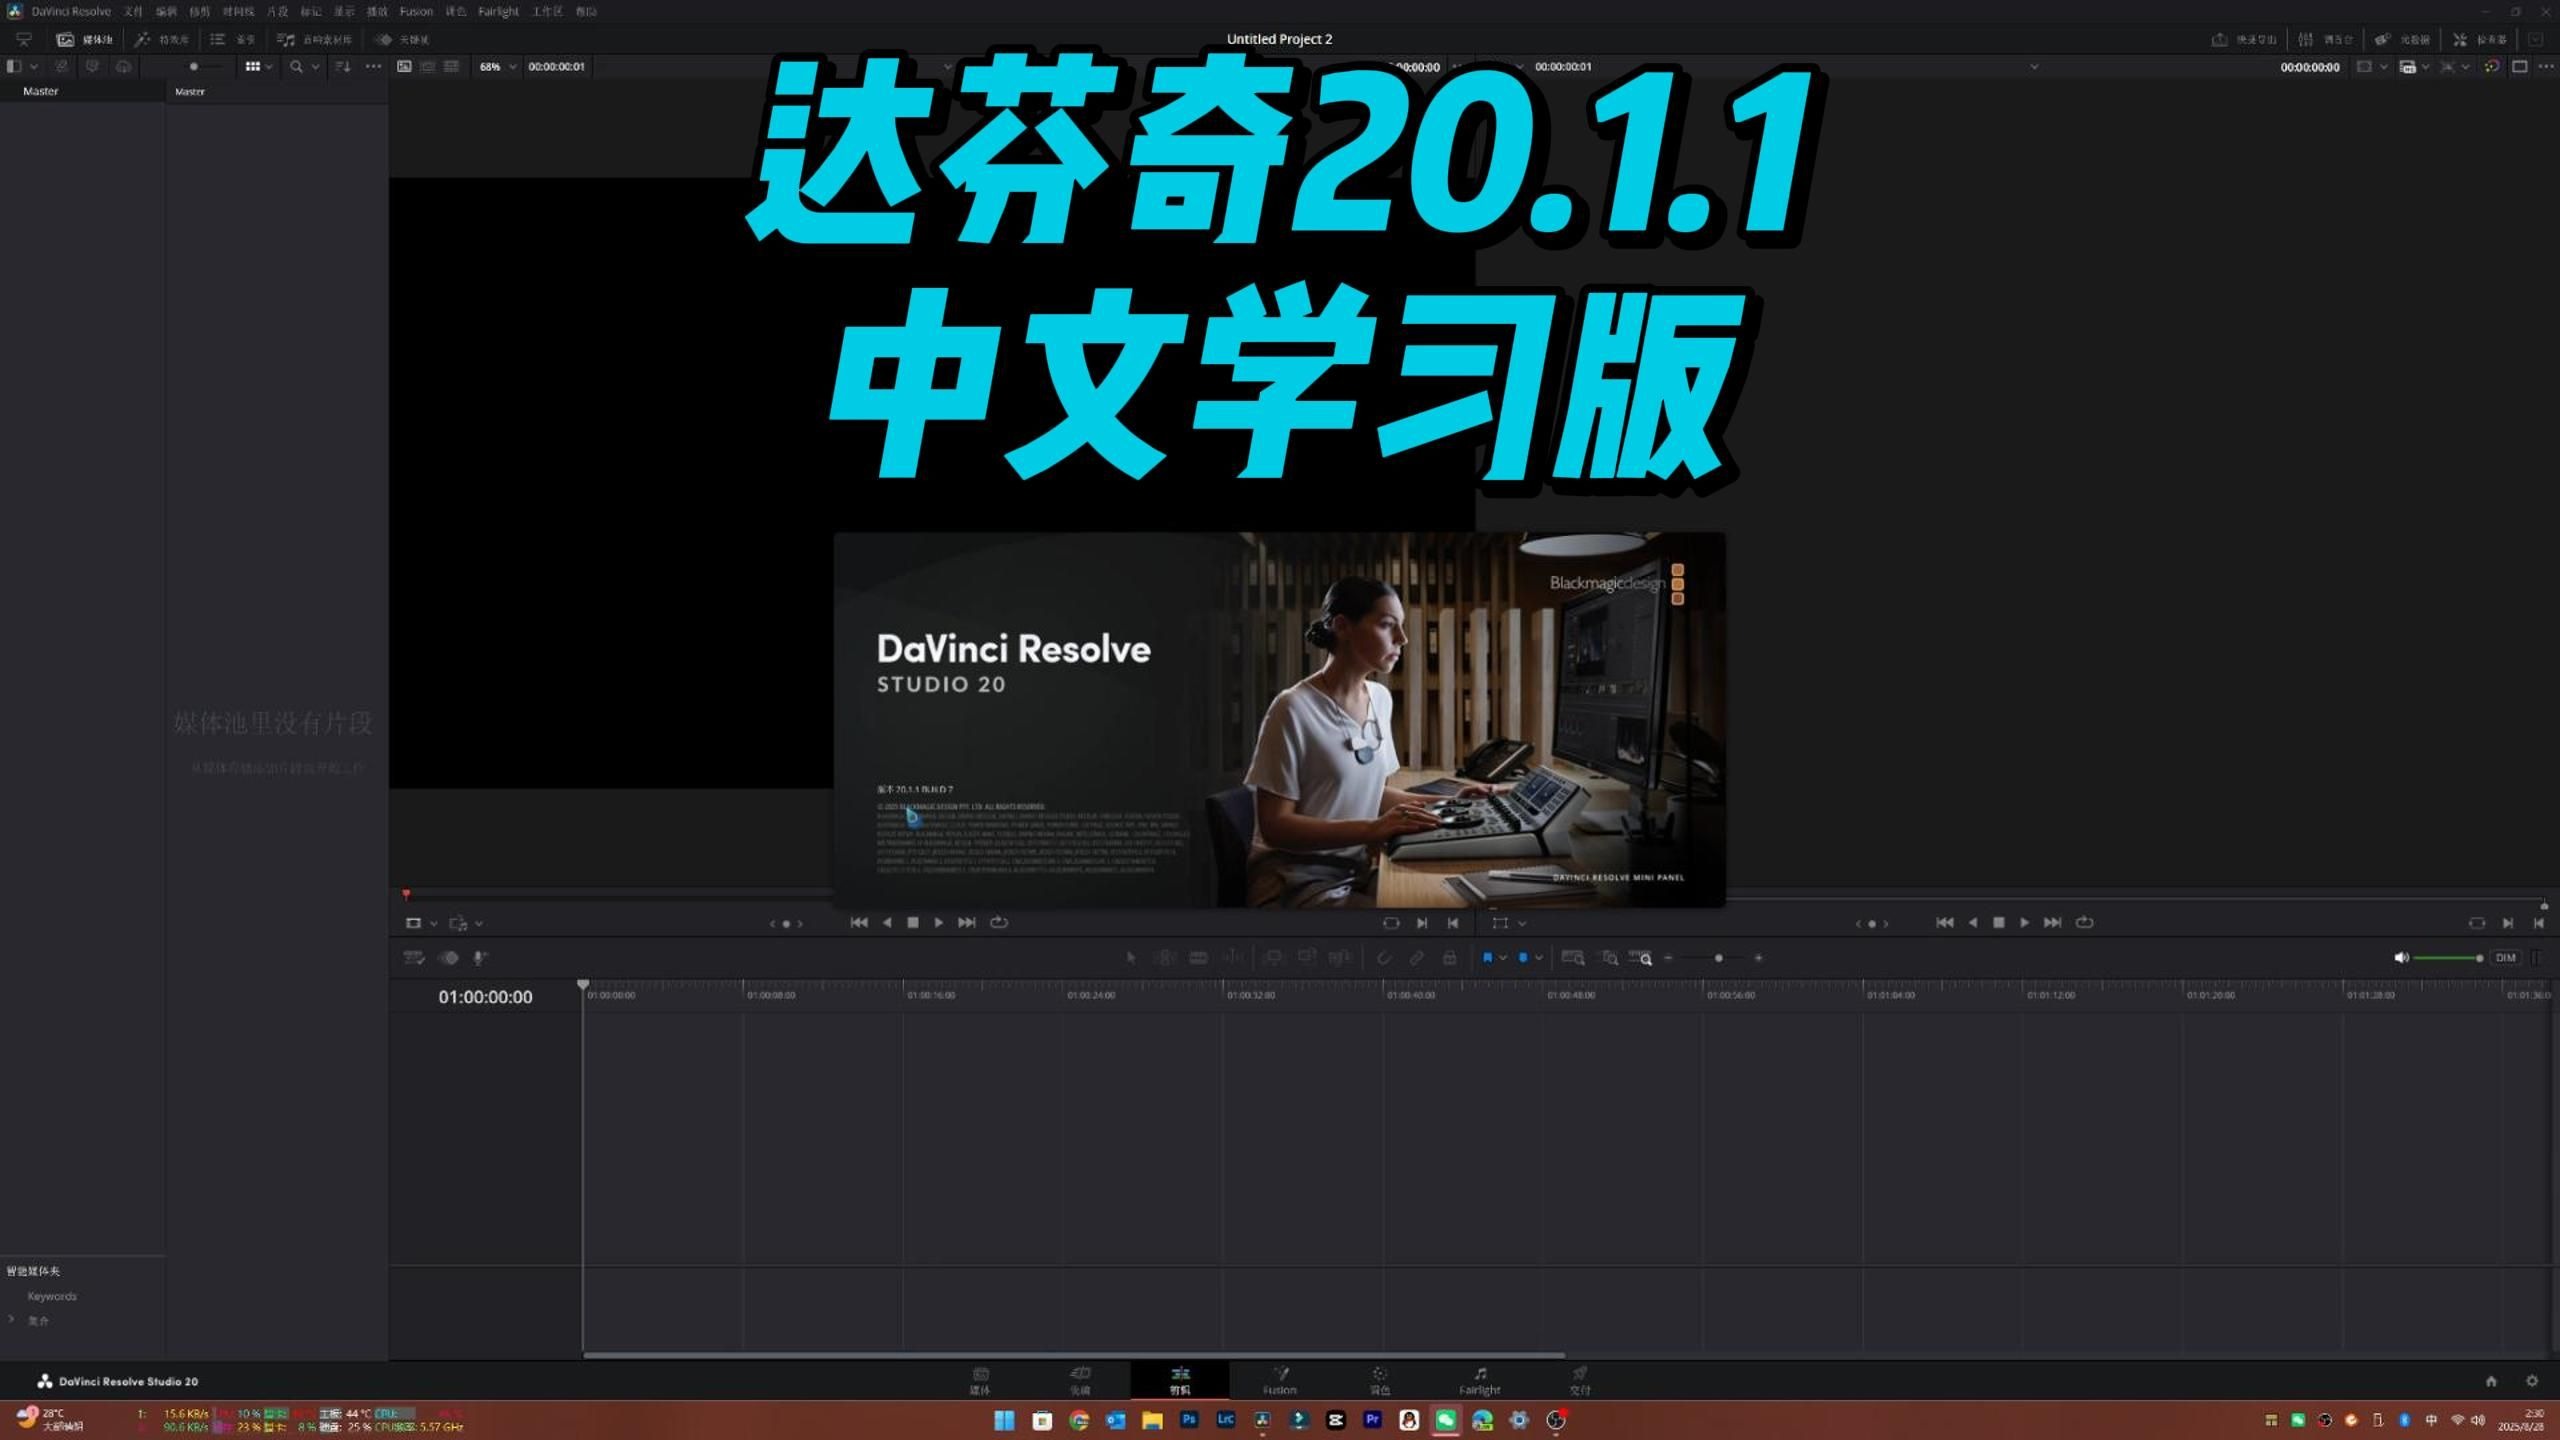The width and height of the screenshot is (2560, 1440).
Task: Toggle the DIM audio button
Action: click(x=2505, y=957)
